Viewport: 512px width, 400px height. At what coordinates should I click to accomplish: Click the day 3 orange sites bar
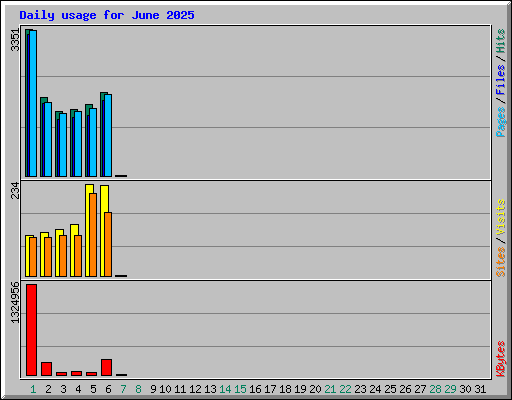(x=63, y=256)
